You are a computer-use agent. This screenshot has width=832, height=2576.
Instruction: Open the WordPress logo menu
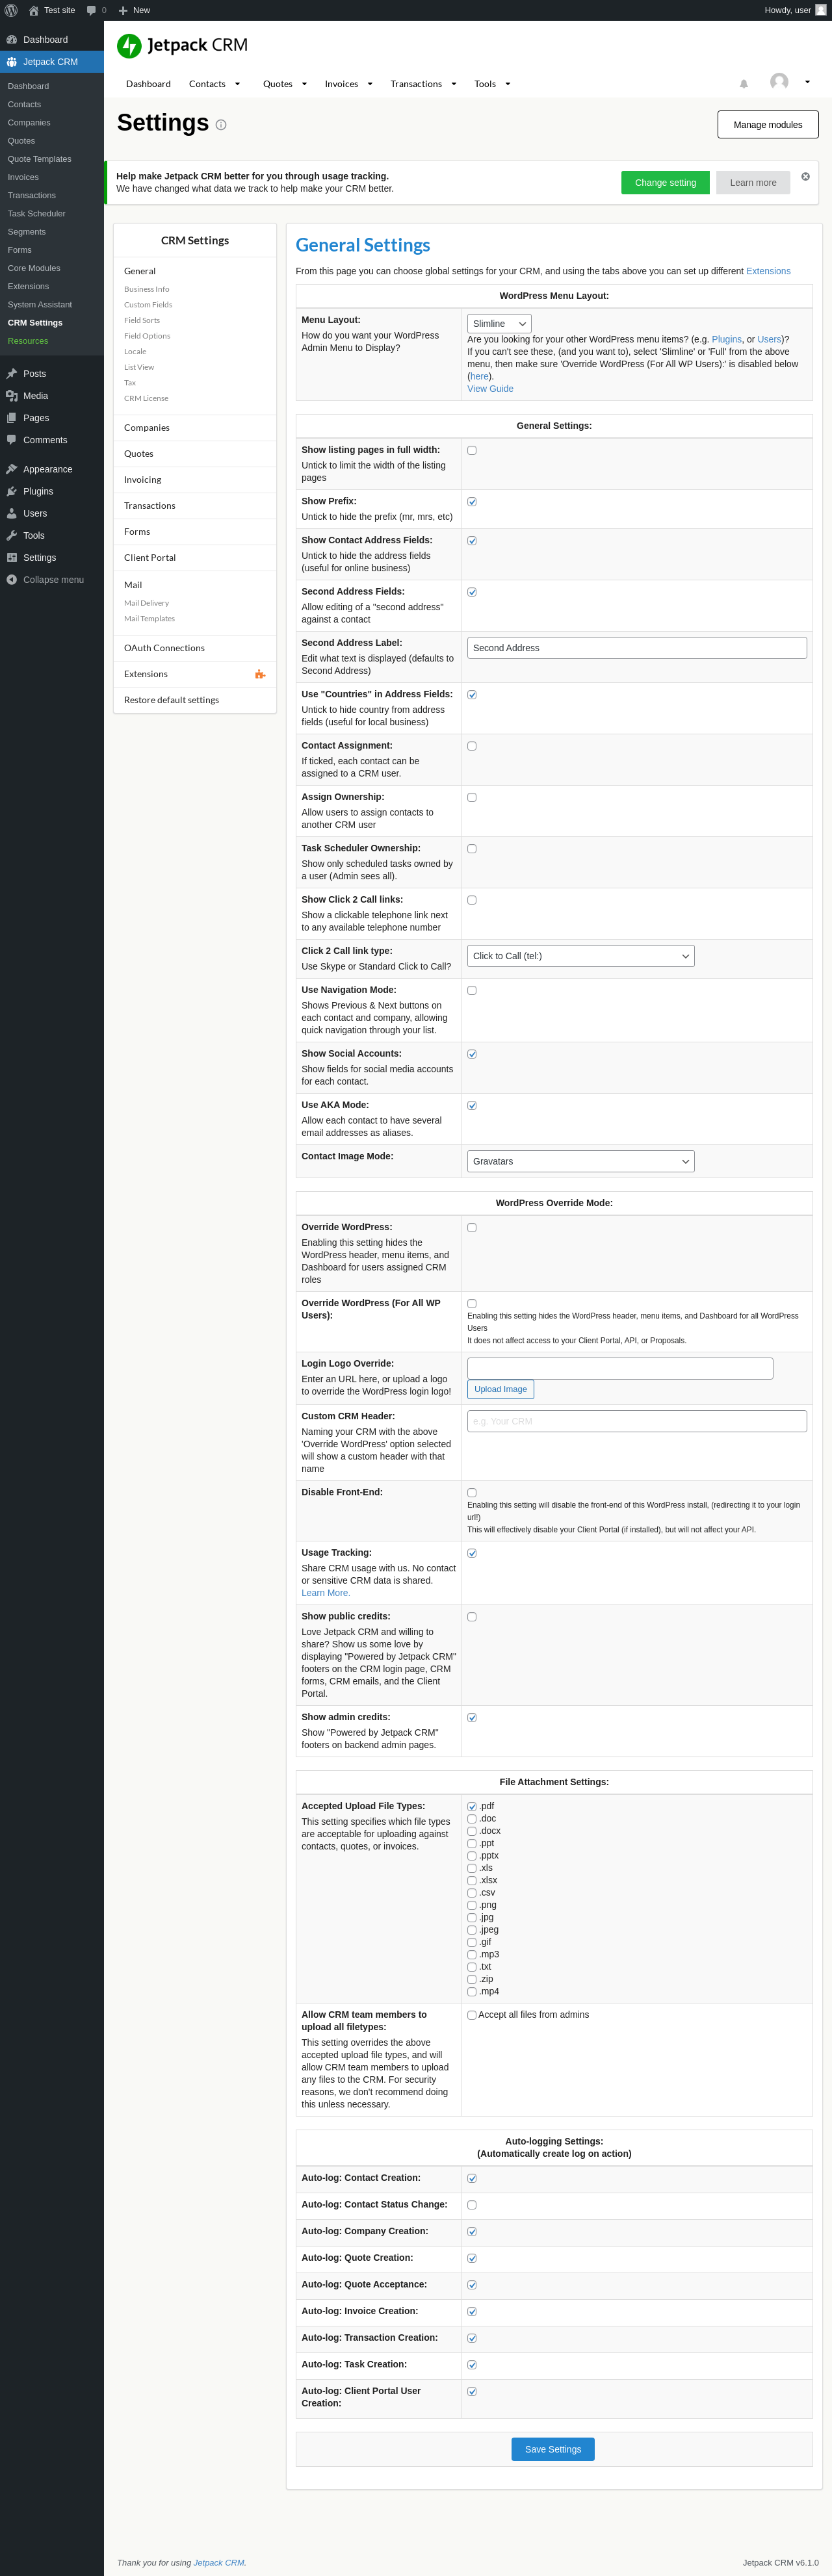[11, 10]
